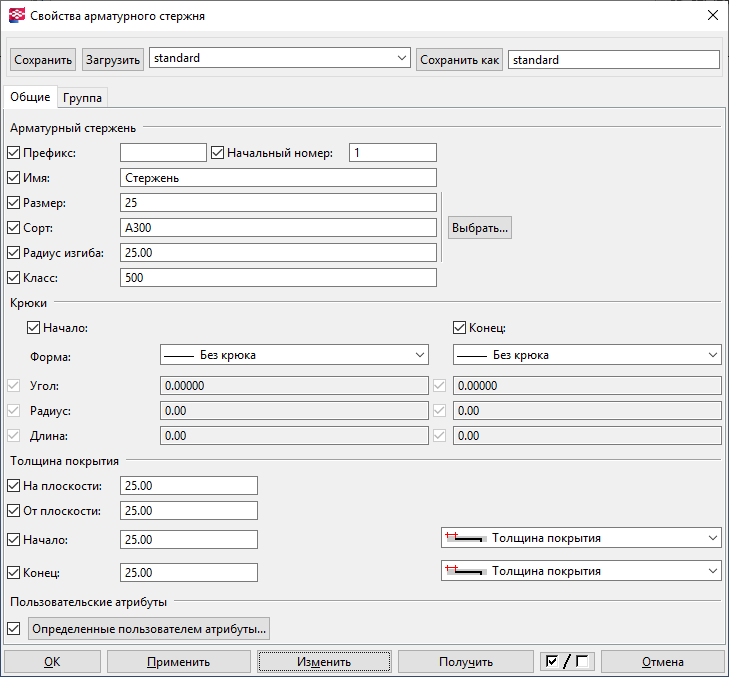Toggle the Конец hook checkbox
This screenshot has width=729, height=677.
pos(460,327)
